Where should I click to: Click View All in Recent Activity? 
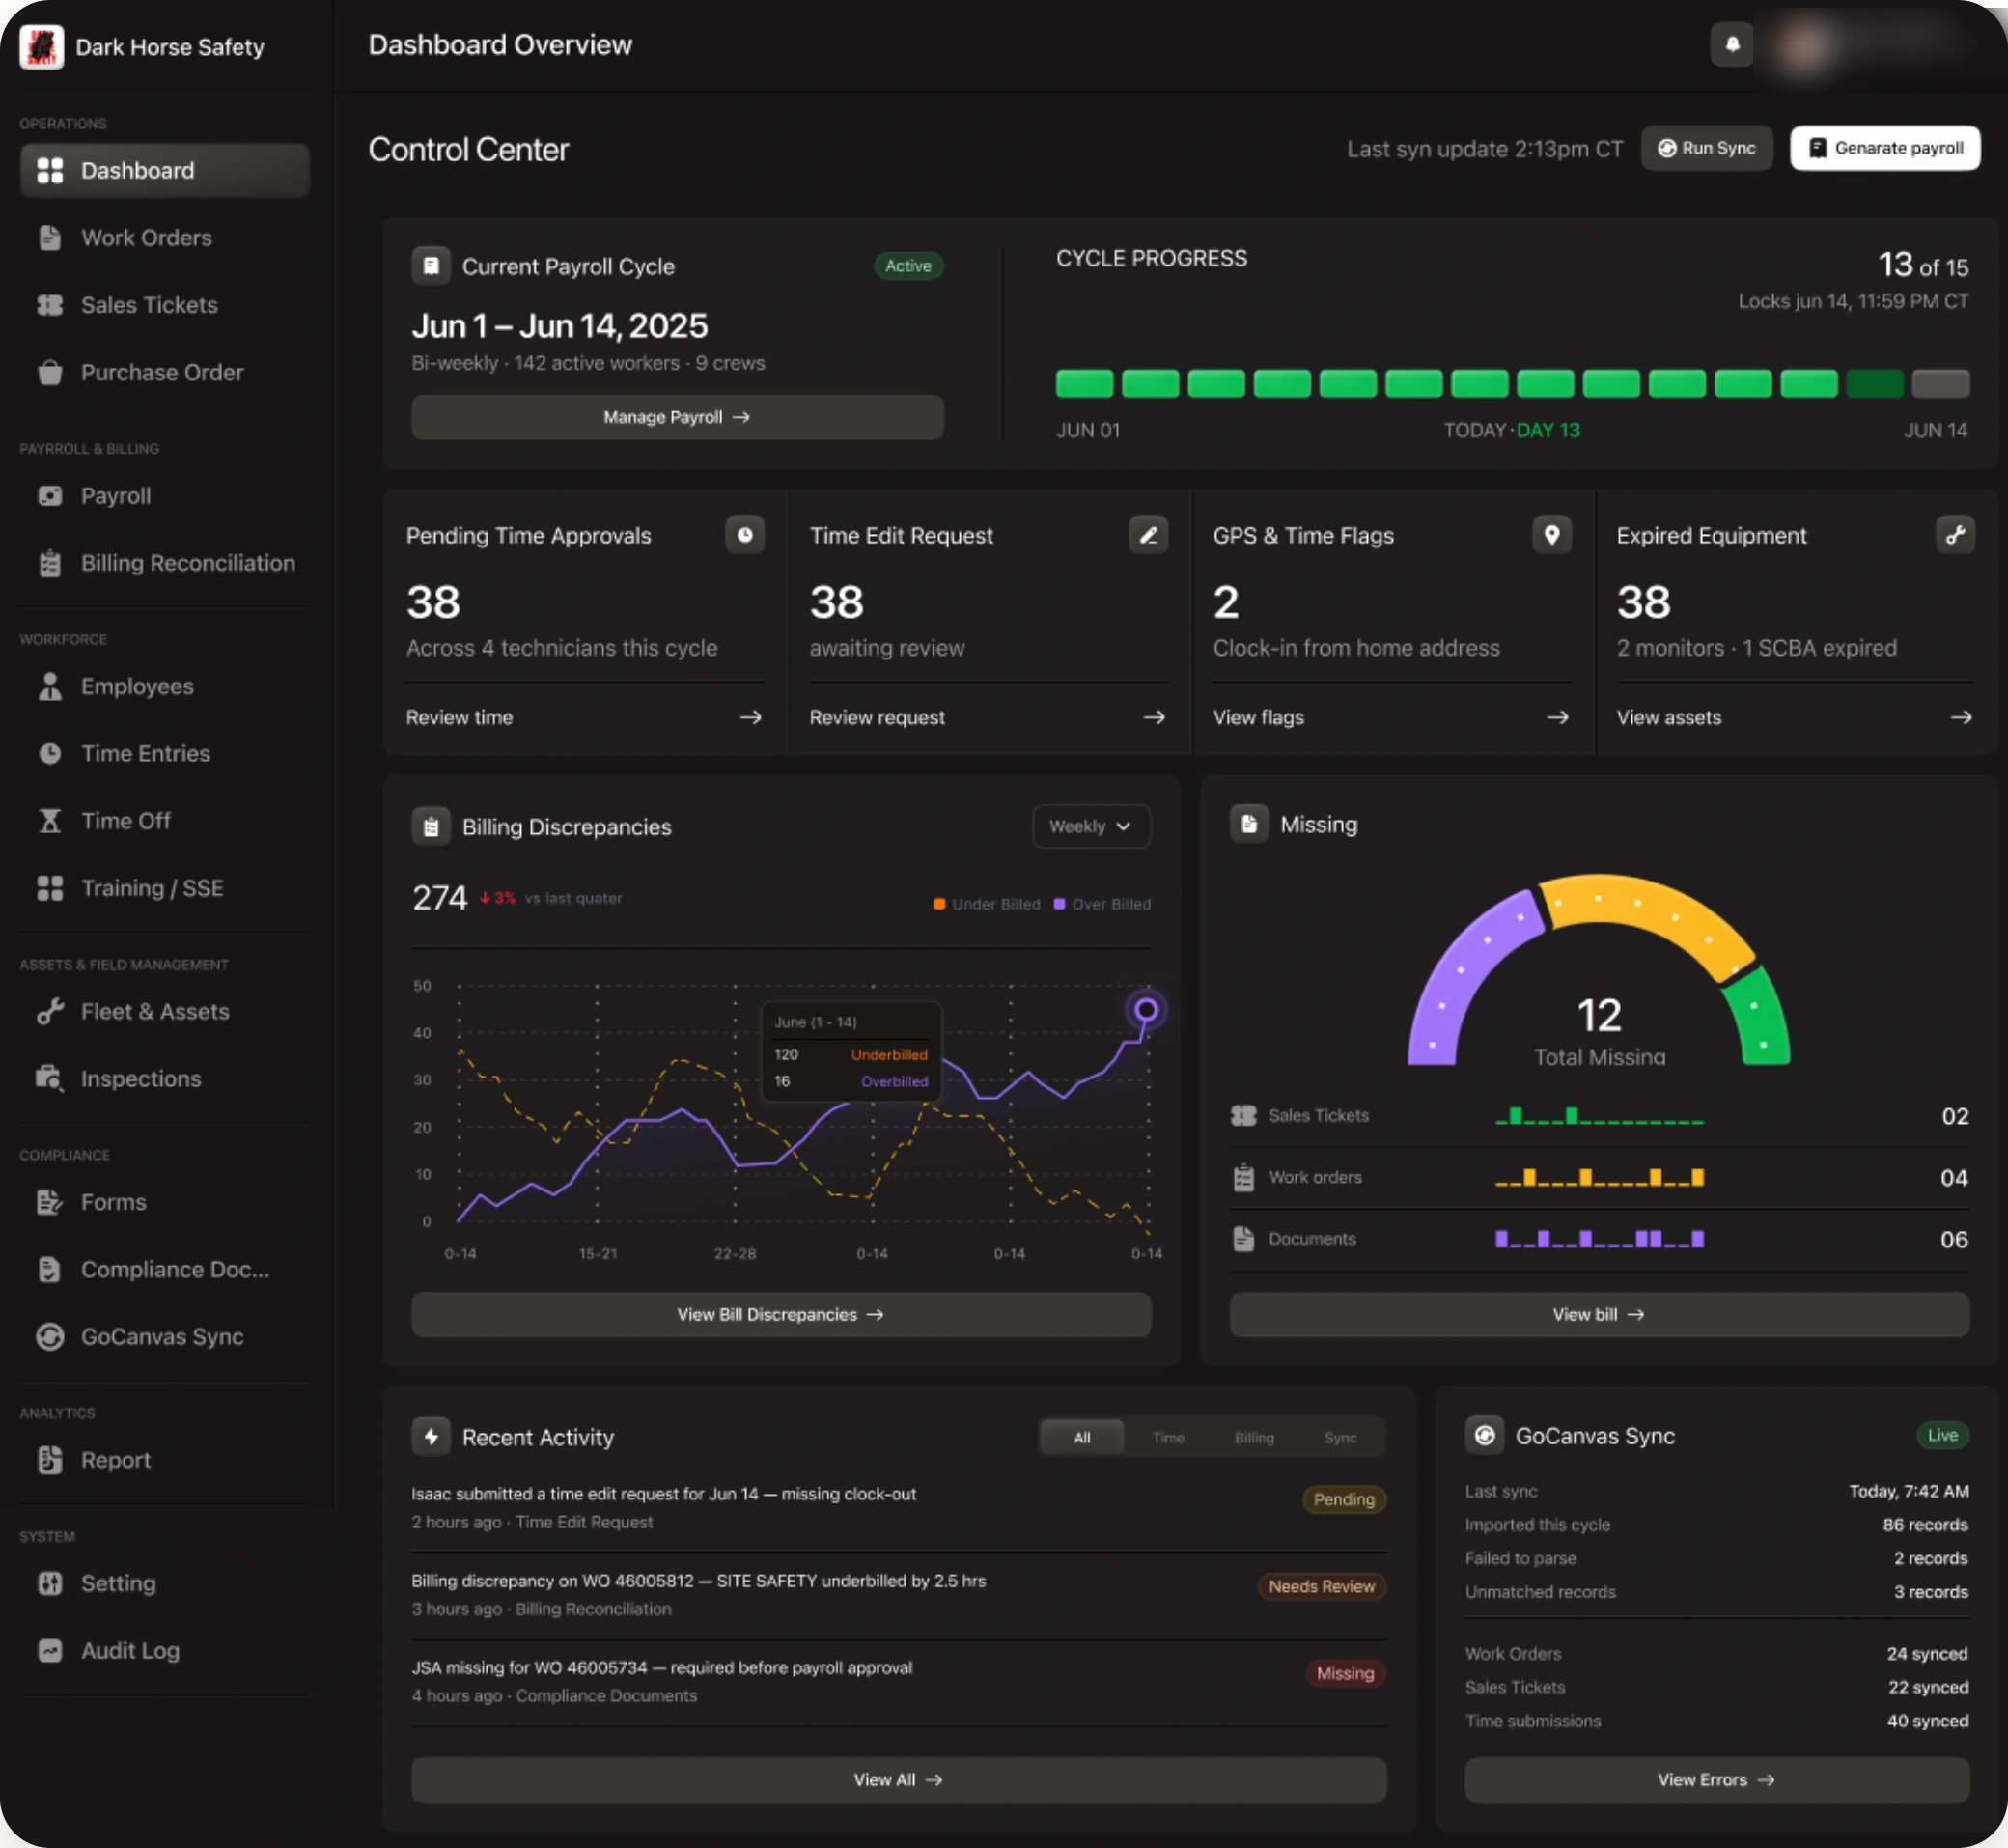tap(898, 1780)
